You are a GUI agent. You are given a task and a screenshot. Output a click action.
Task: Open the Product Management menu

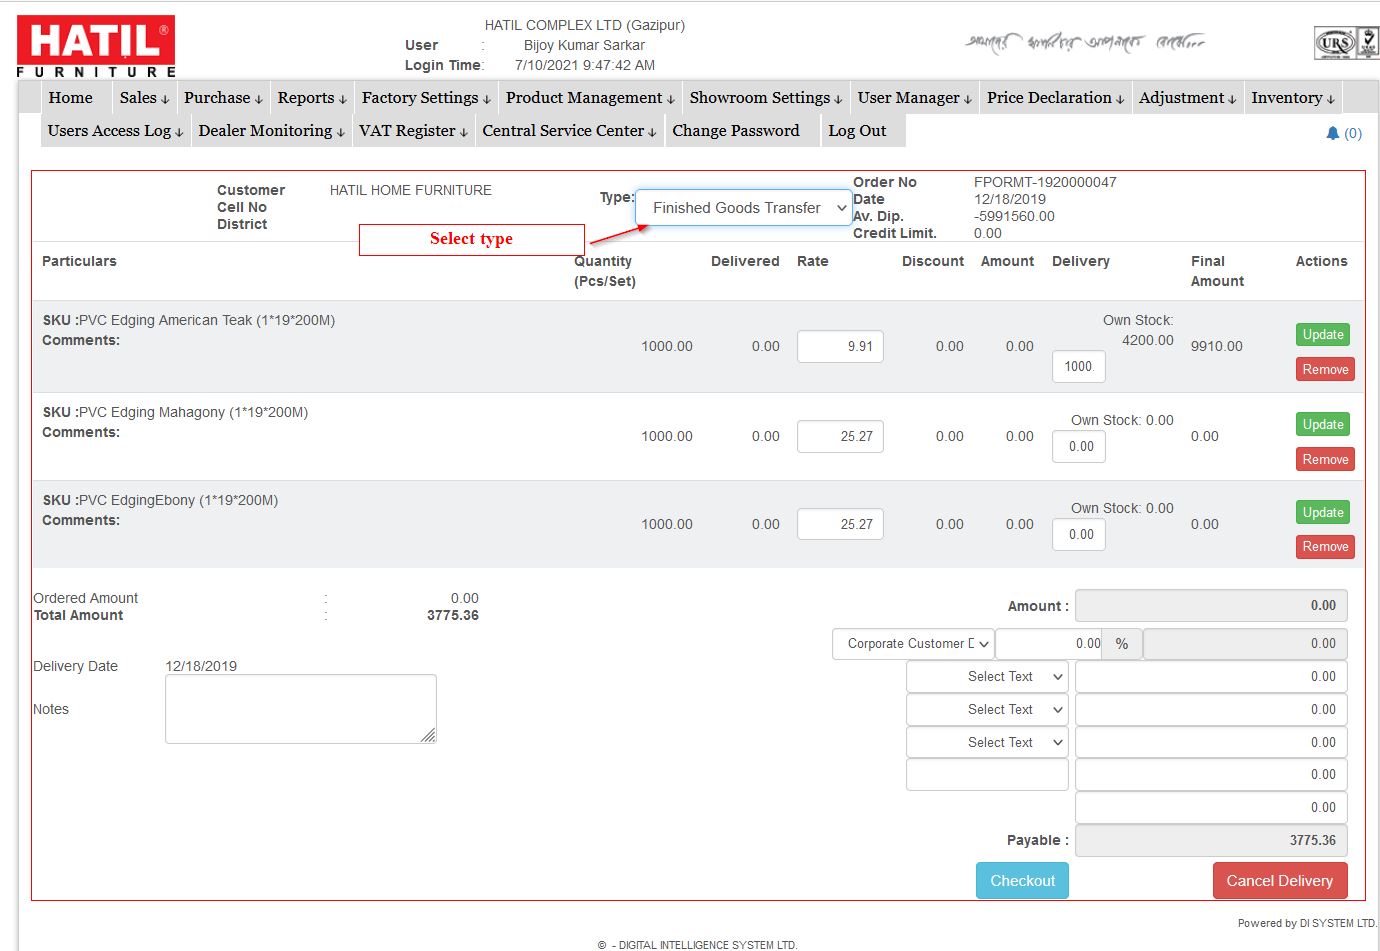(590, 98)
